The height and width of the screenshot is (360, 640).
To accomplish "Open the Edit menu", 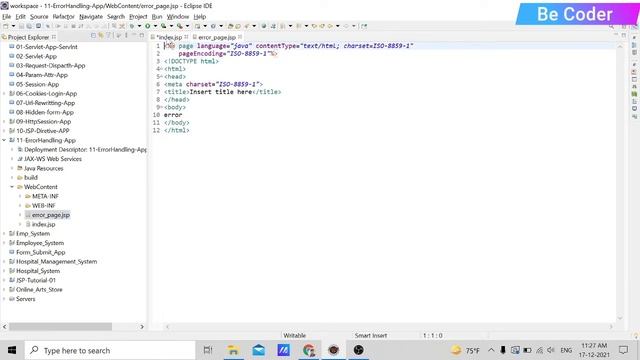I will (x=20, y=17).
